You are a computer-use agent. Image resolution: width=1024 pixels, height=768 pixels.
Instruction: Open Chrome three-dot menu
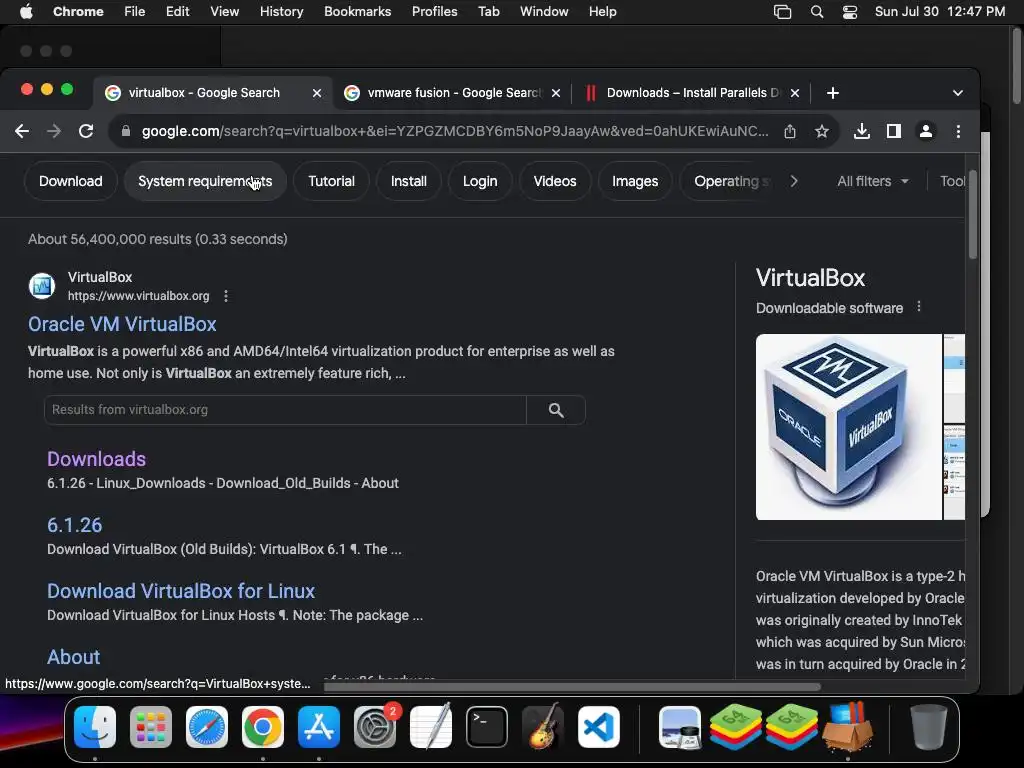coord(958,131)
